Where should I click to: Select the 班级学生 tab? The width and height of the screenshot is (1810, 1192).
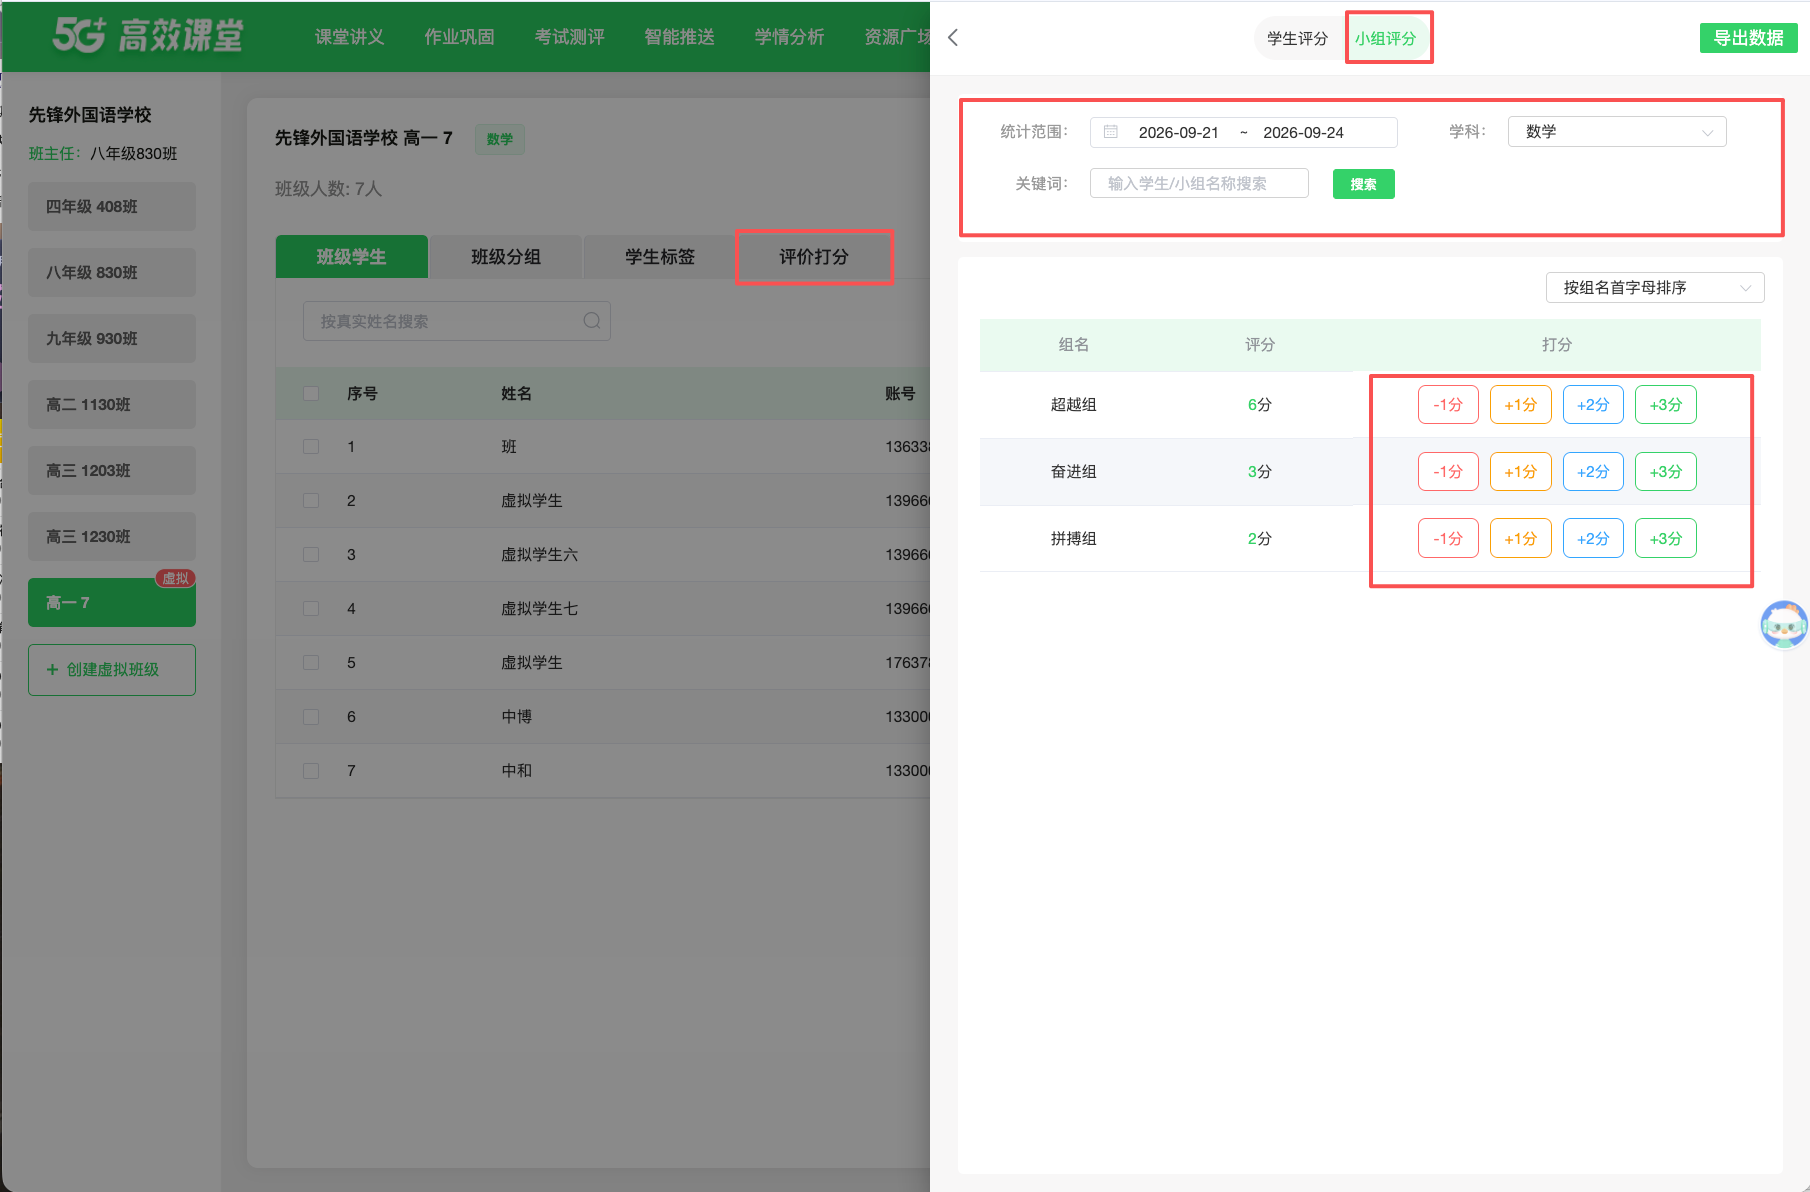352,257
